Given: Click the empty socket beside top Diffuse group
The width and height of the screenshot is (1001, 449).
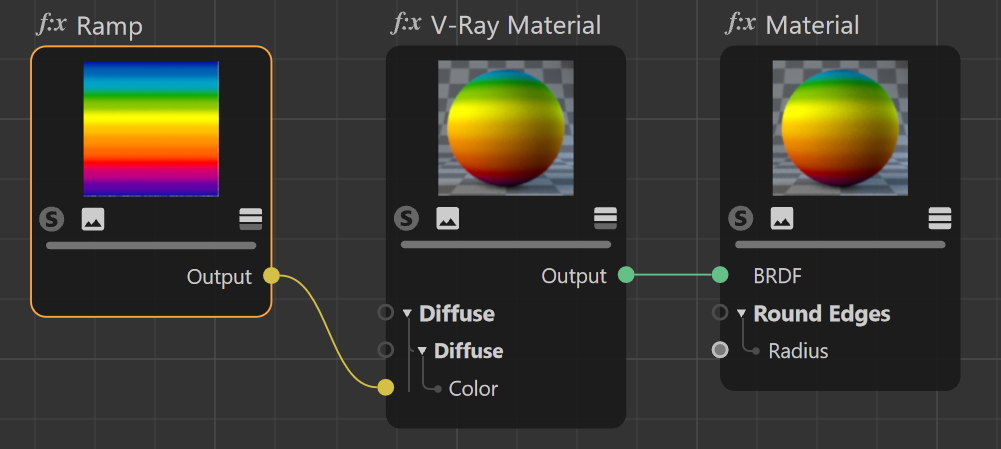Looking at the screenshot, I should pos(386,312).
